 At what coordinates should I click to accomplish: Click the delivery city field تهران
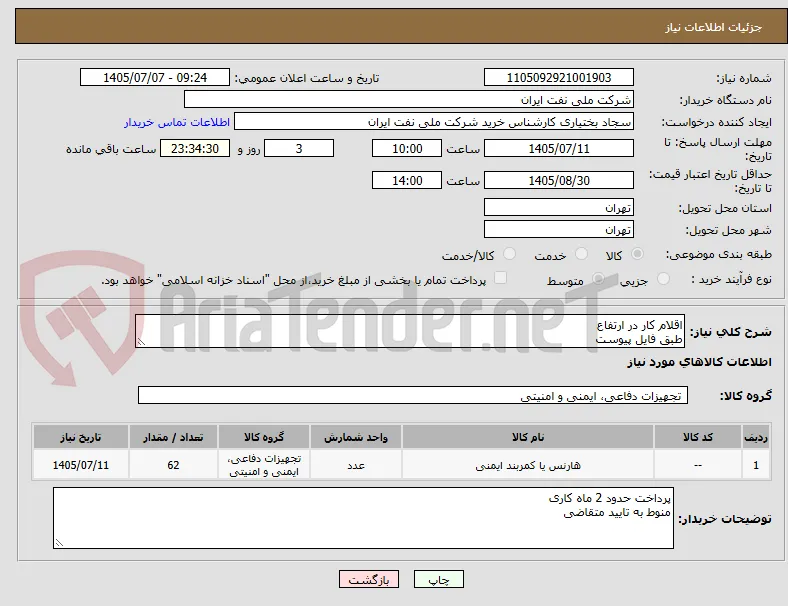click(x=559, y=229)
